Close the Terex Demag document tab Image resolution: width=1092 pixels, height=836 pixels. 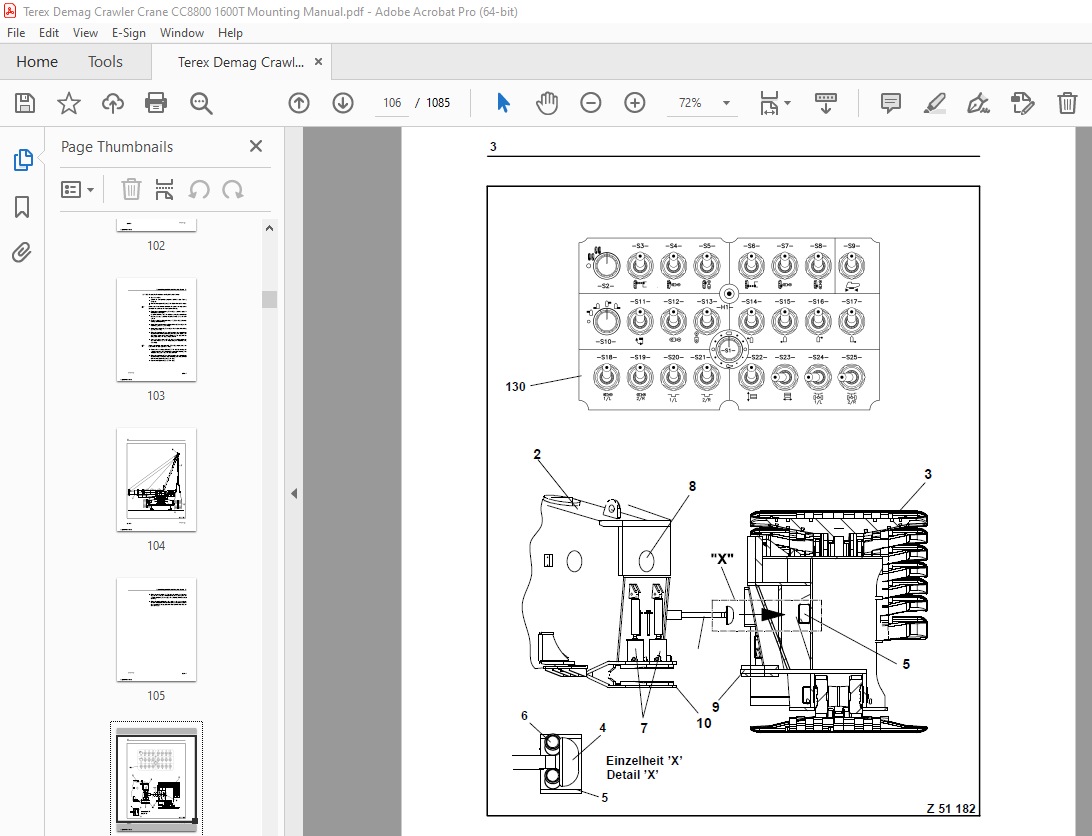[x=318, y=61]
